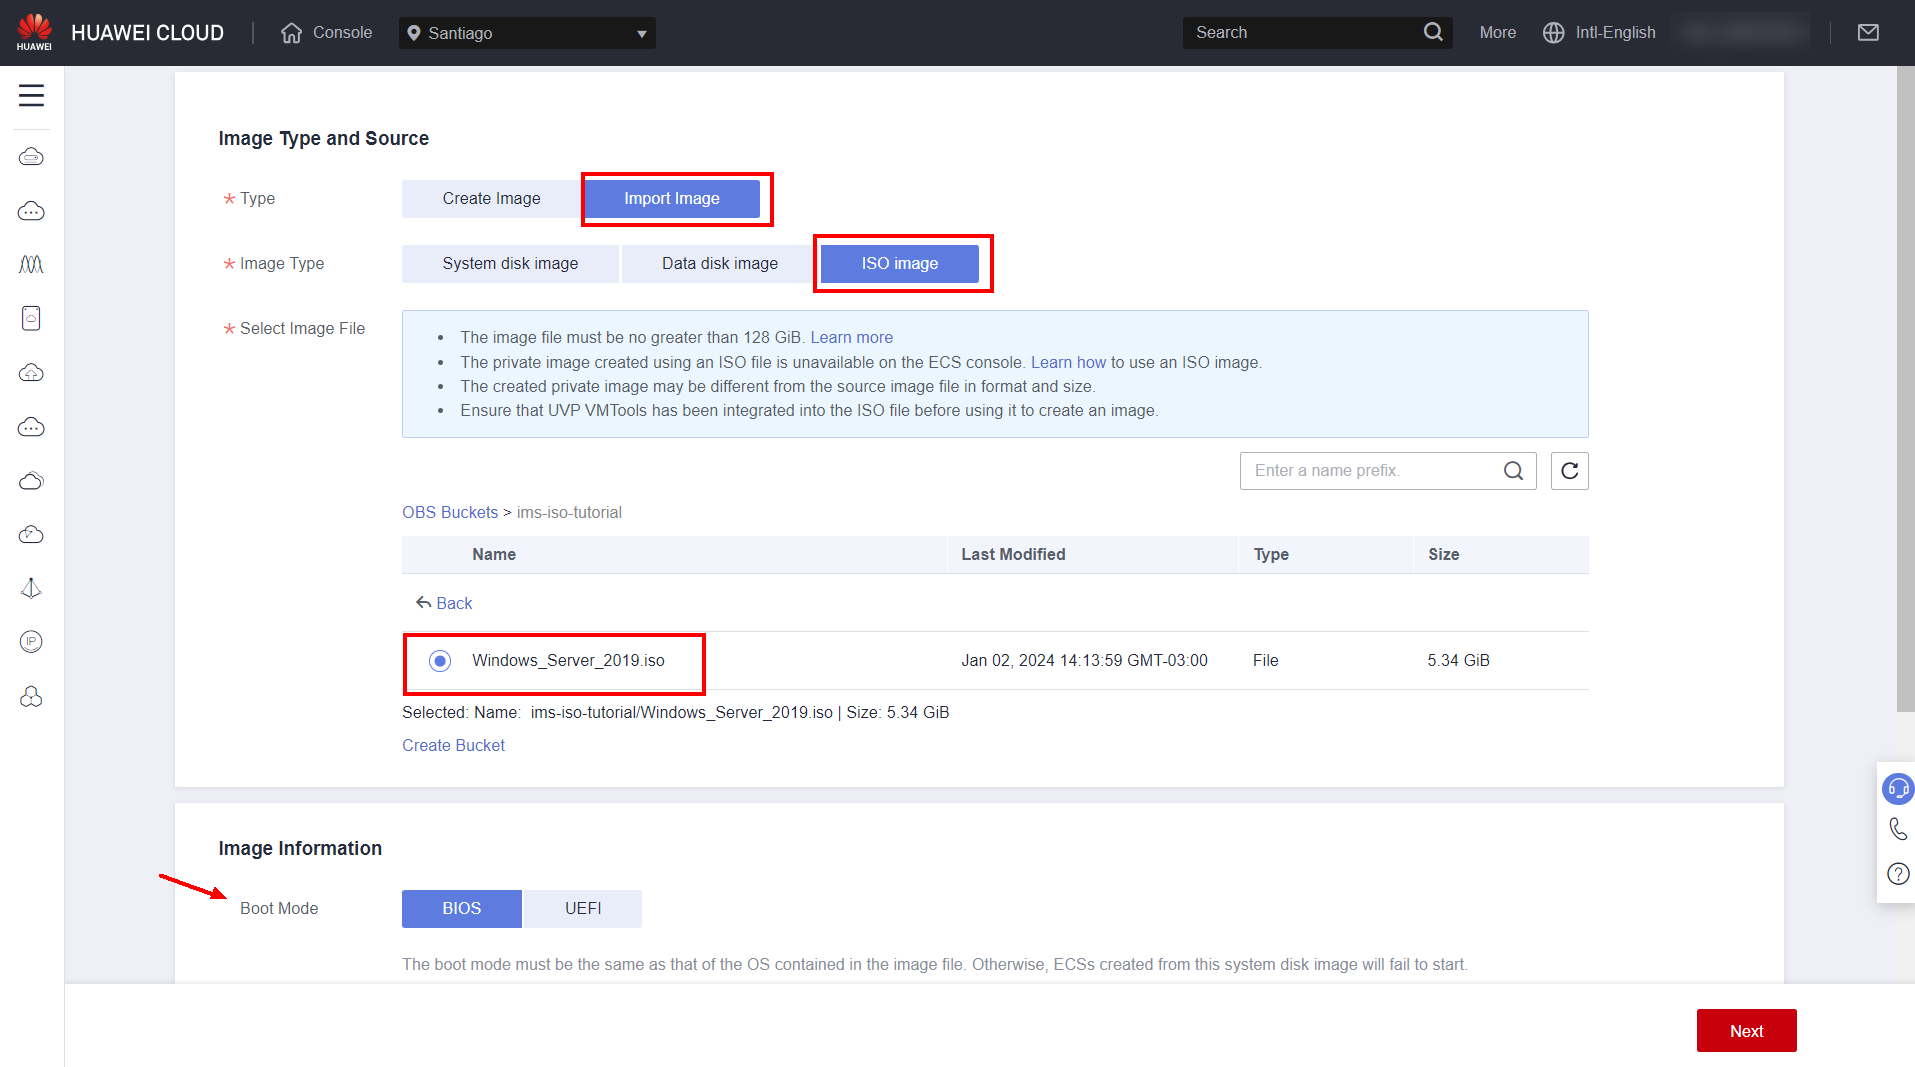1915x1067 pixels.
Task: Open the hamburger navigation menu
Action: point(31,96)
